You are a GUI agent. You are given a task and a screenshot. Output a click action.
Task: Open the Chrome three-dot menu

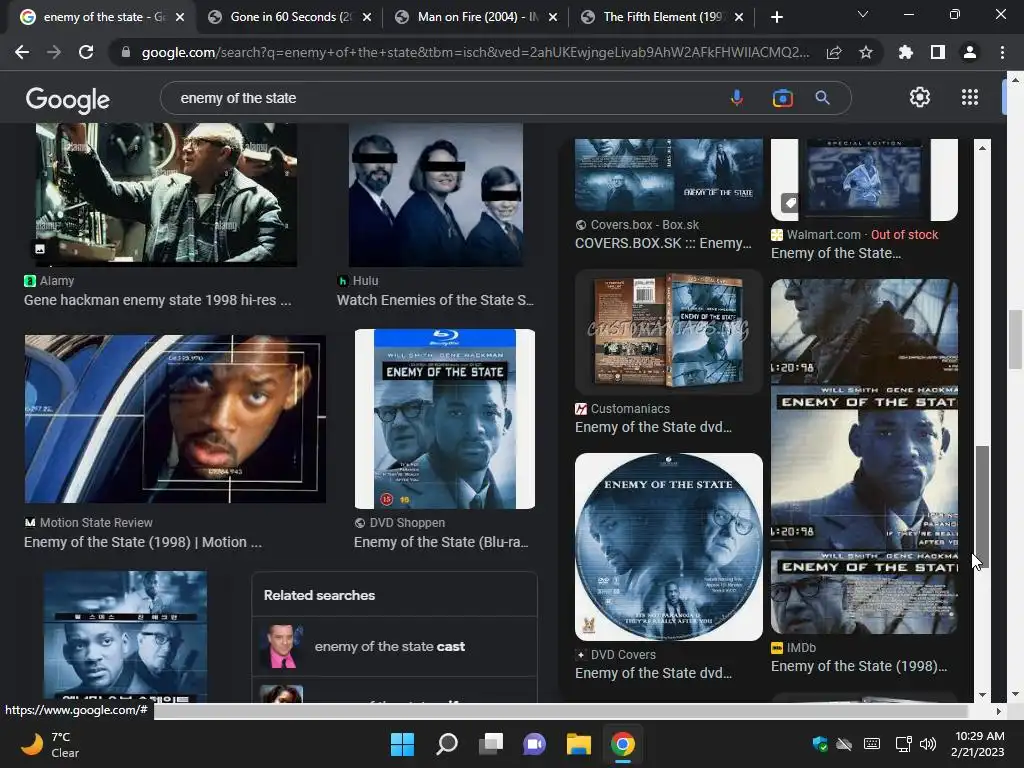click(x=1002, y=52)
